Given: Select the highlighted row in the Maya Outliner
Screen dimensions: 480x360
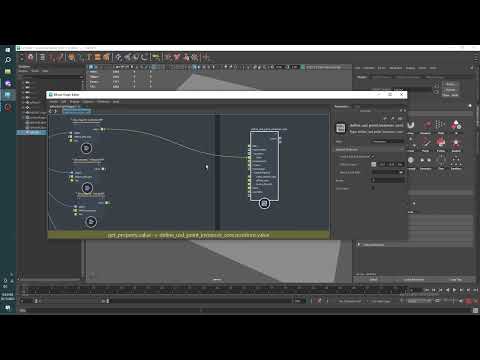Looking at the screenshot, I should pyautogui.click(x=32, y=132).
